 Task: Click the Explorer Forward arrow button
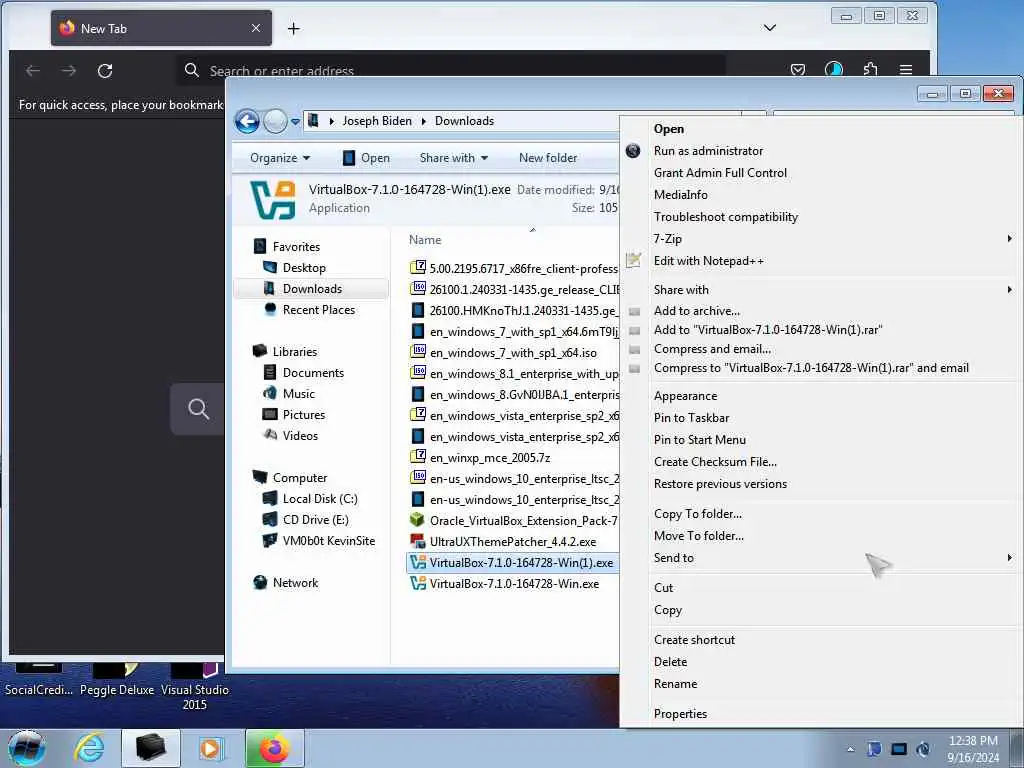click(x=276, y=121)
